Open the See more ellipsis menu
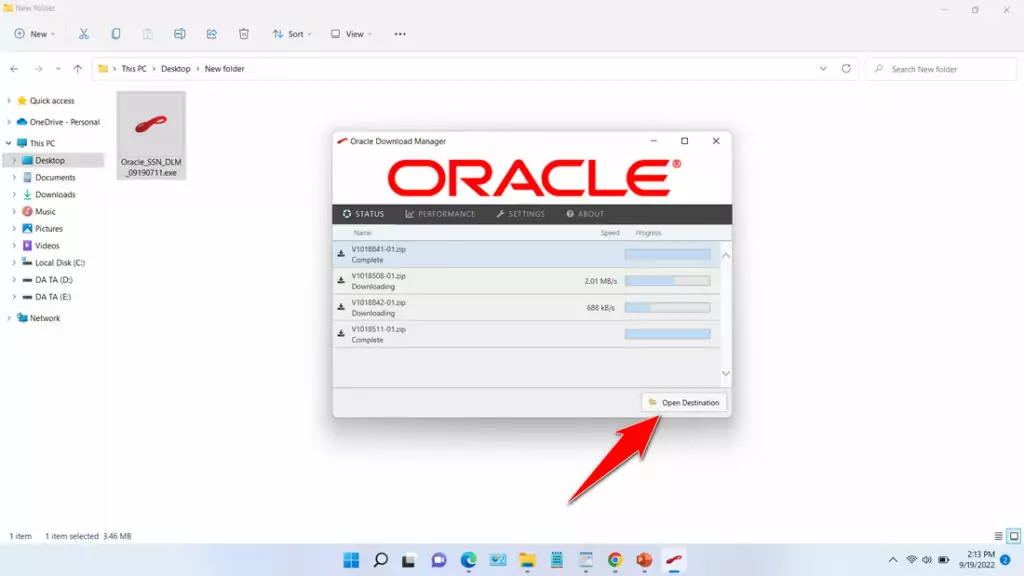This screenshot has height=576, width=1024. (x=400, y=34)
